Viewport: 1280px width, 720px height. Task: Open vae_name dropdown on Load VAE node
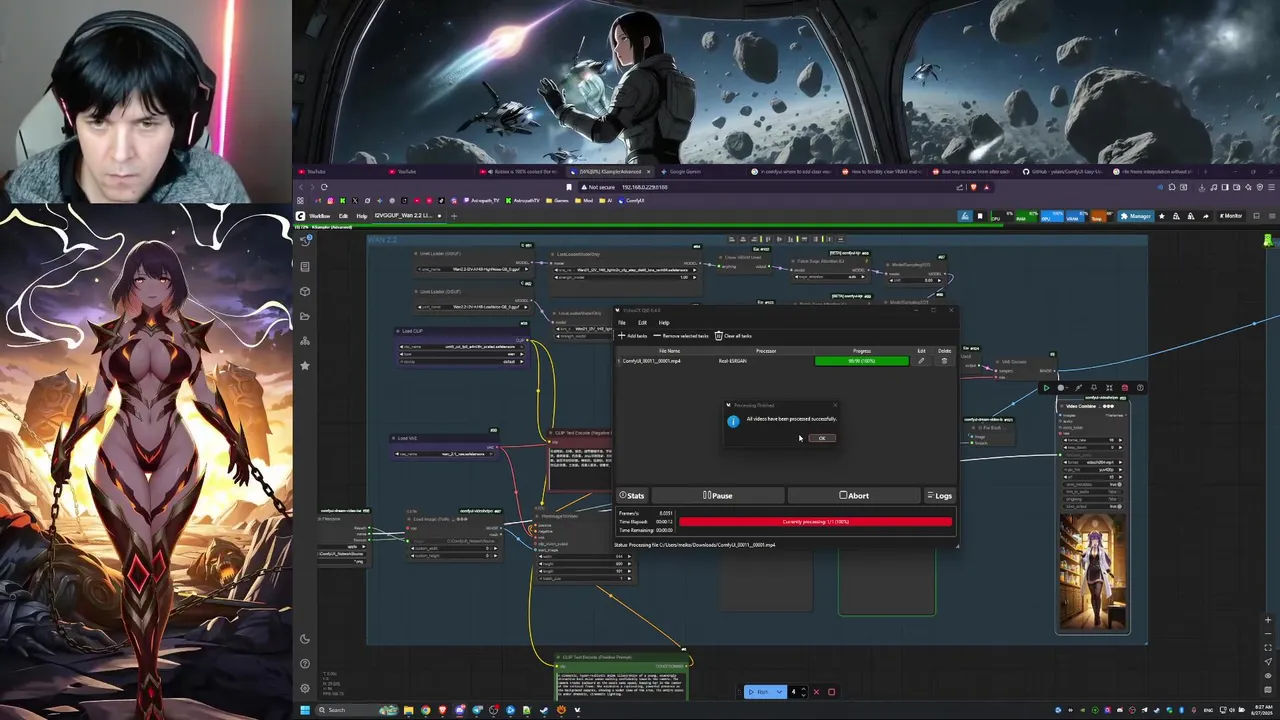pyautogui.click(x=444, y=454)
